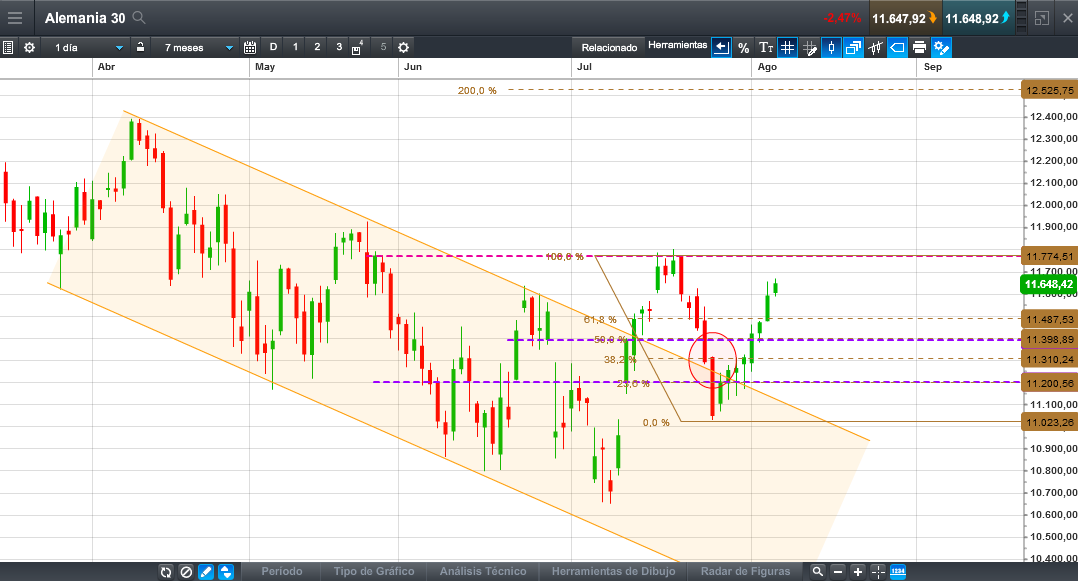
Task: Clear drawings with the prohibition icon
Action: (186, 572)
